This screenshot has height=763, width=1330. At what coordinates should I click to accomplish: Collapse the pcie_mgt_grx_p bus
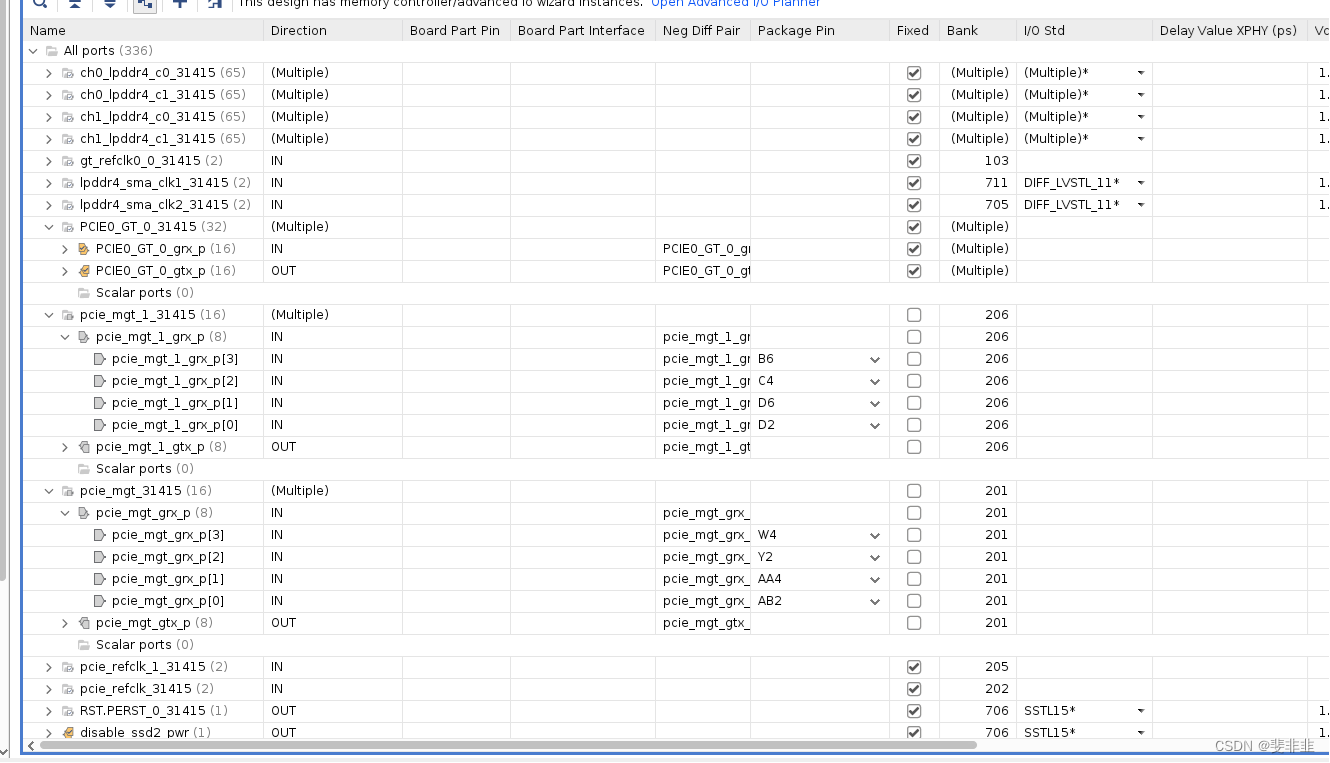[65, 513]
